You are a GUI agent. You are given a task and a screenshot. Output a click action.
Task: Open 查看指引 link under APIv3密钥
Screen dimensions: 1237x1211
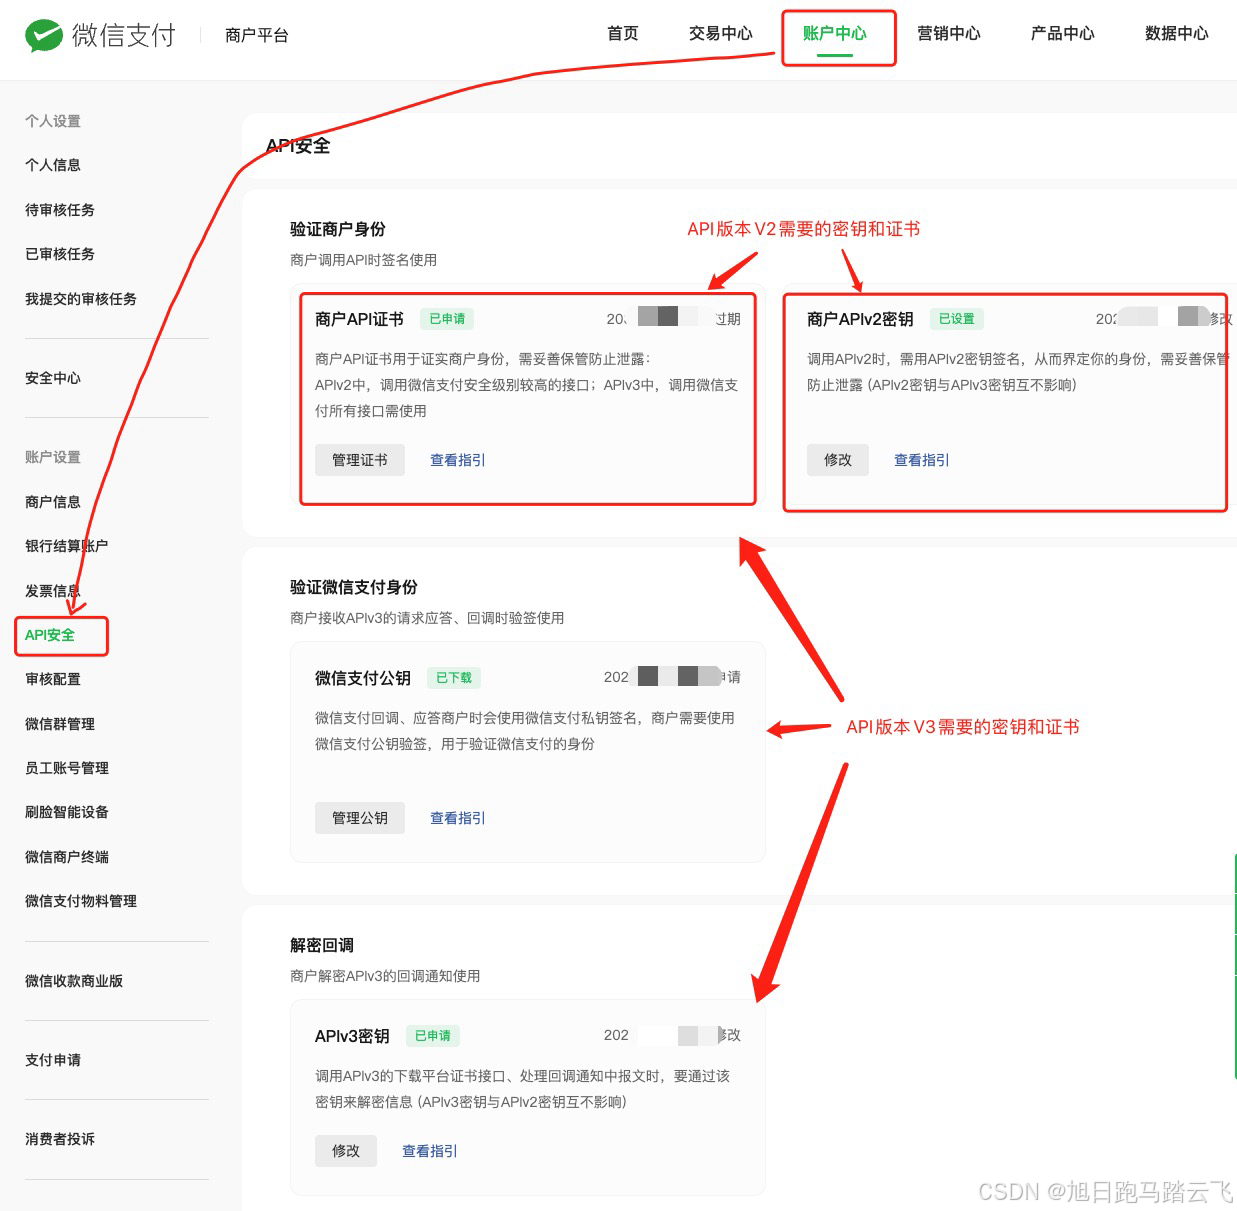(x=430, y=1151)
